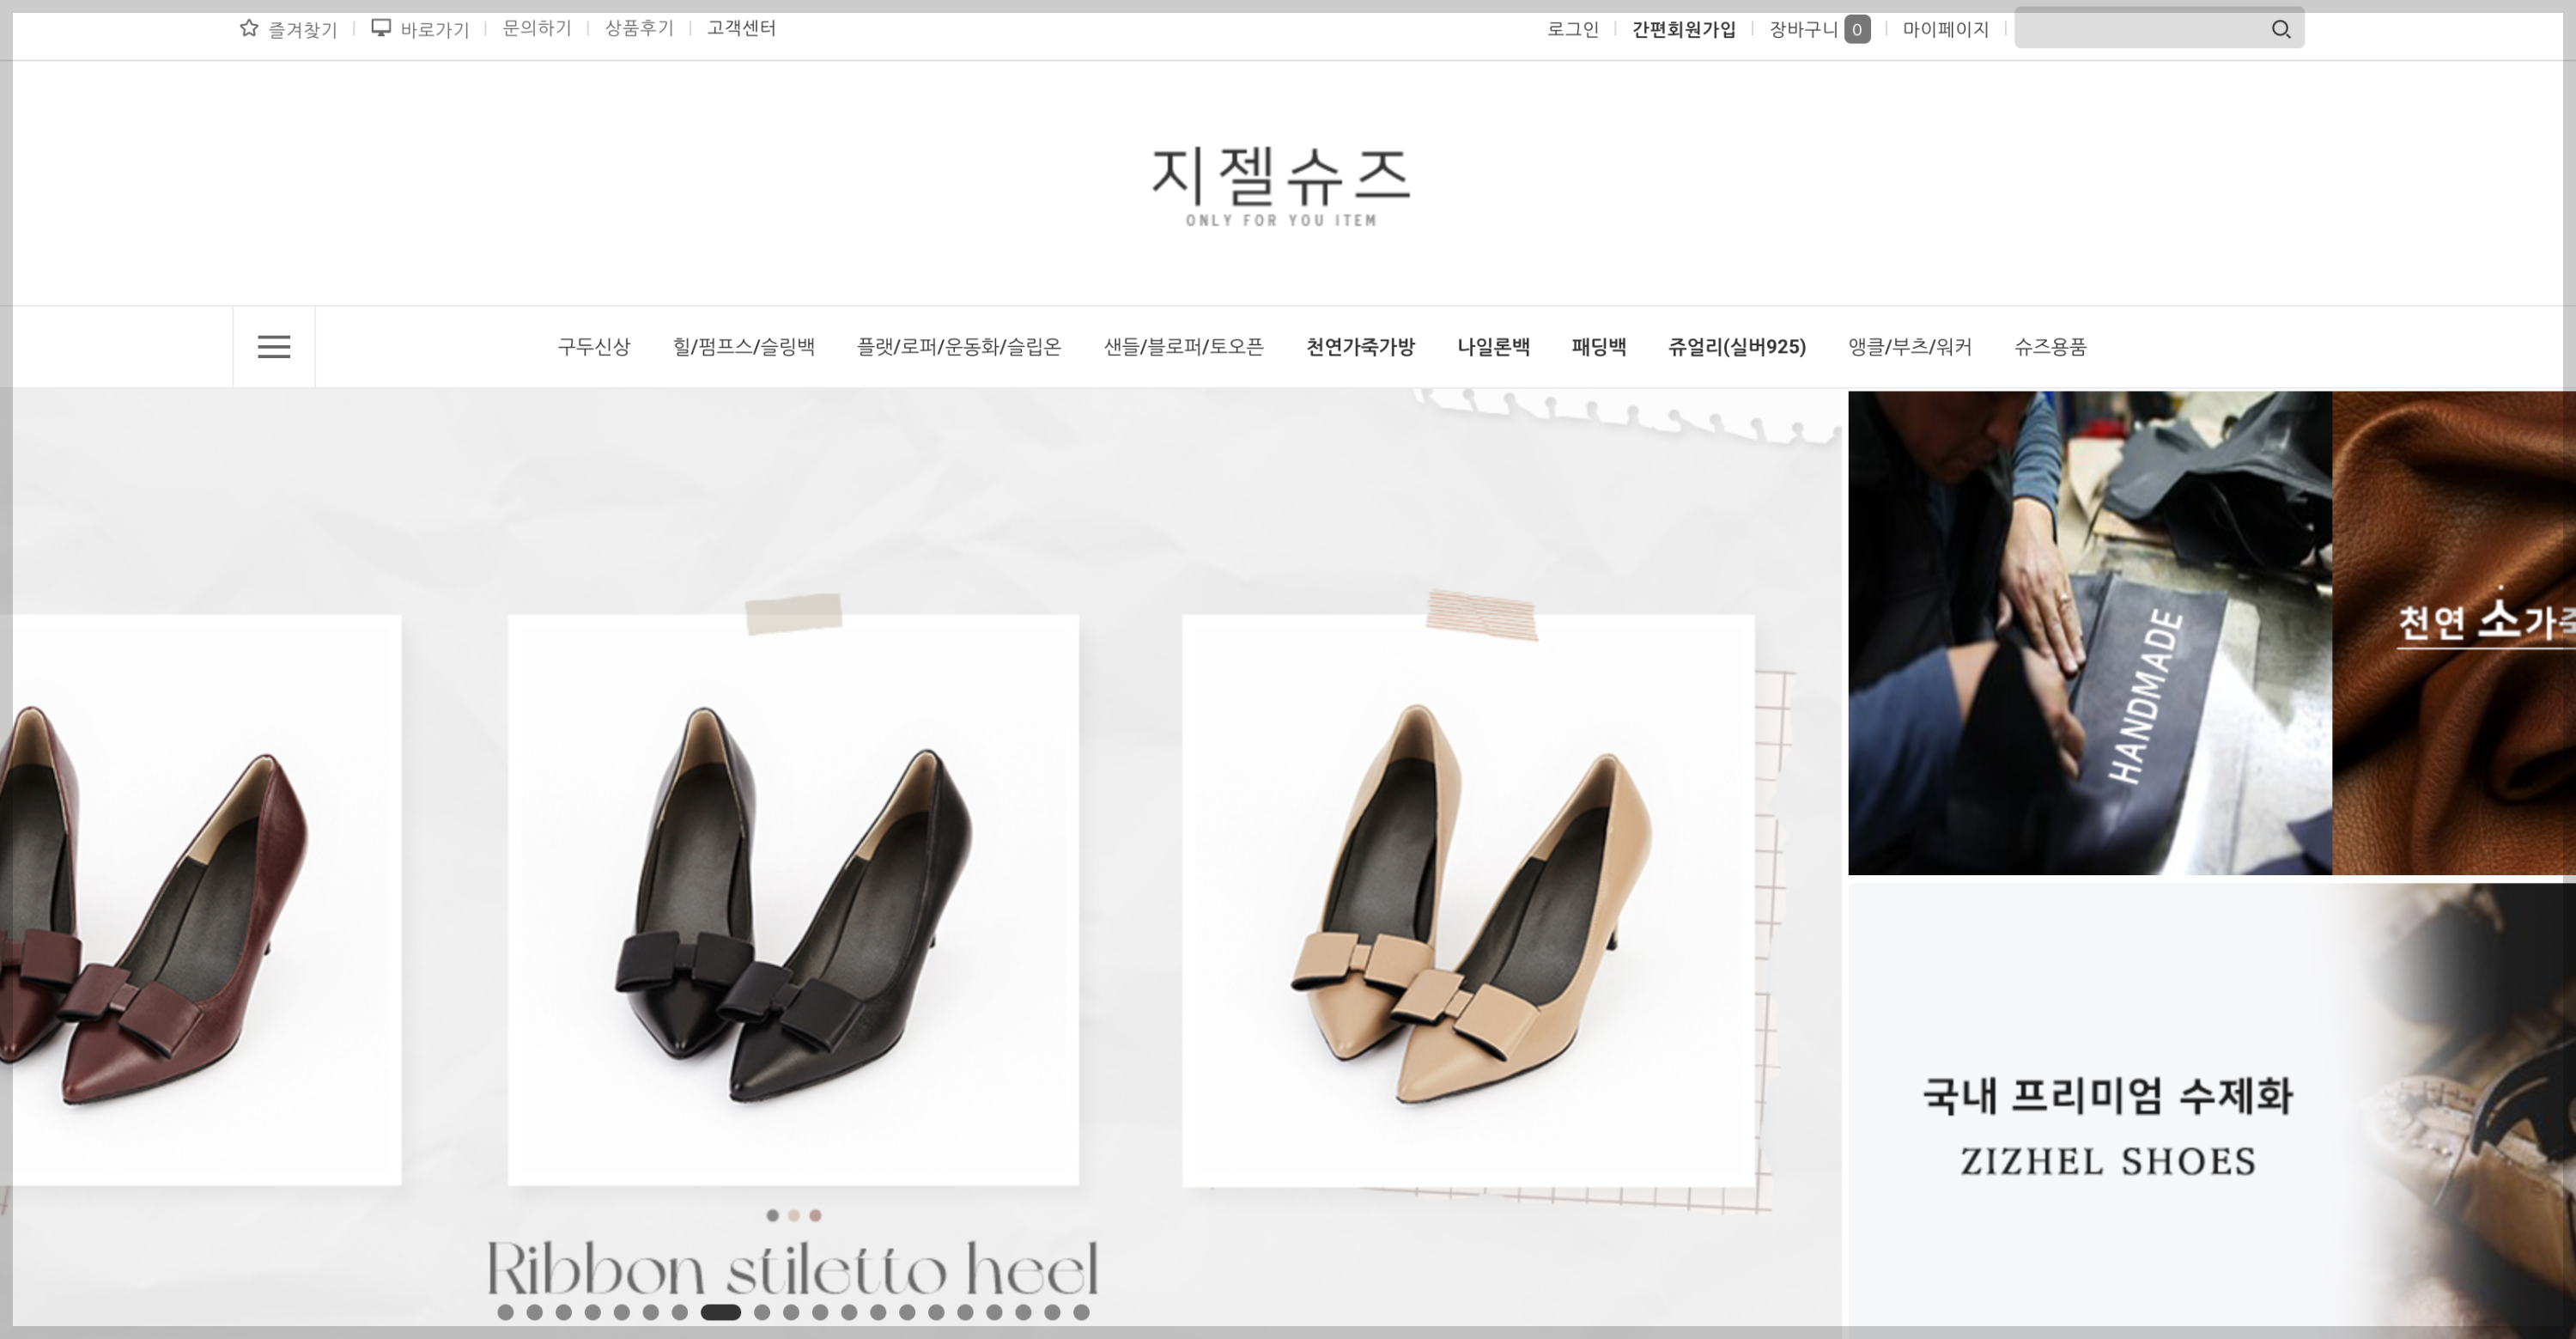Open the 천연가죽가방 category

(1361, 347)
